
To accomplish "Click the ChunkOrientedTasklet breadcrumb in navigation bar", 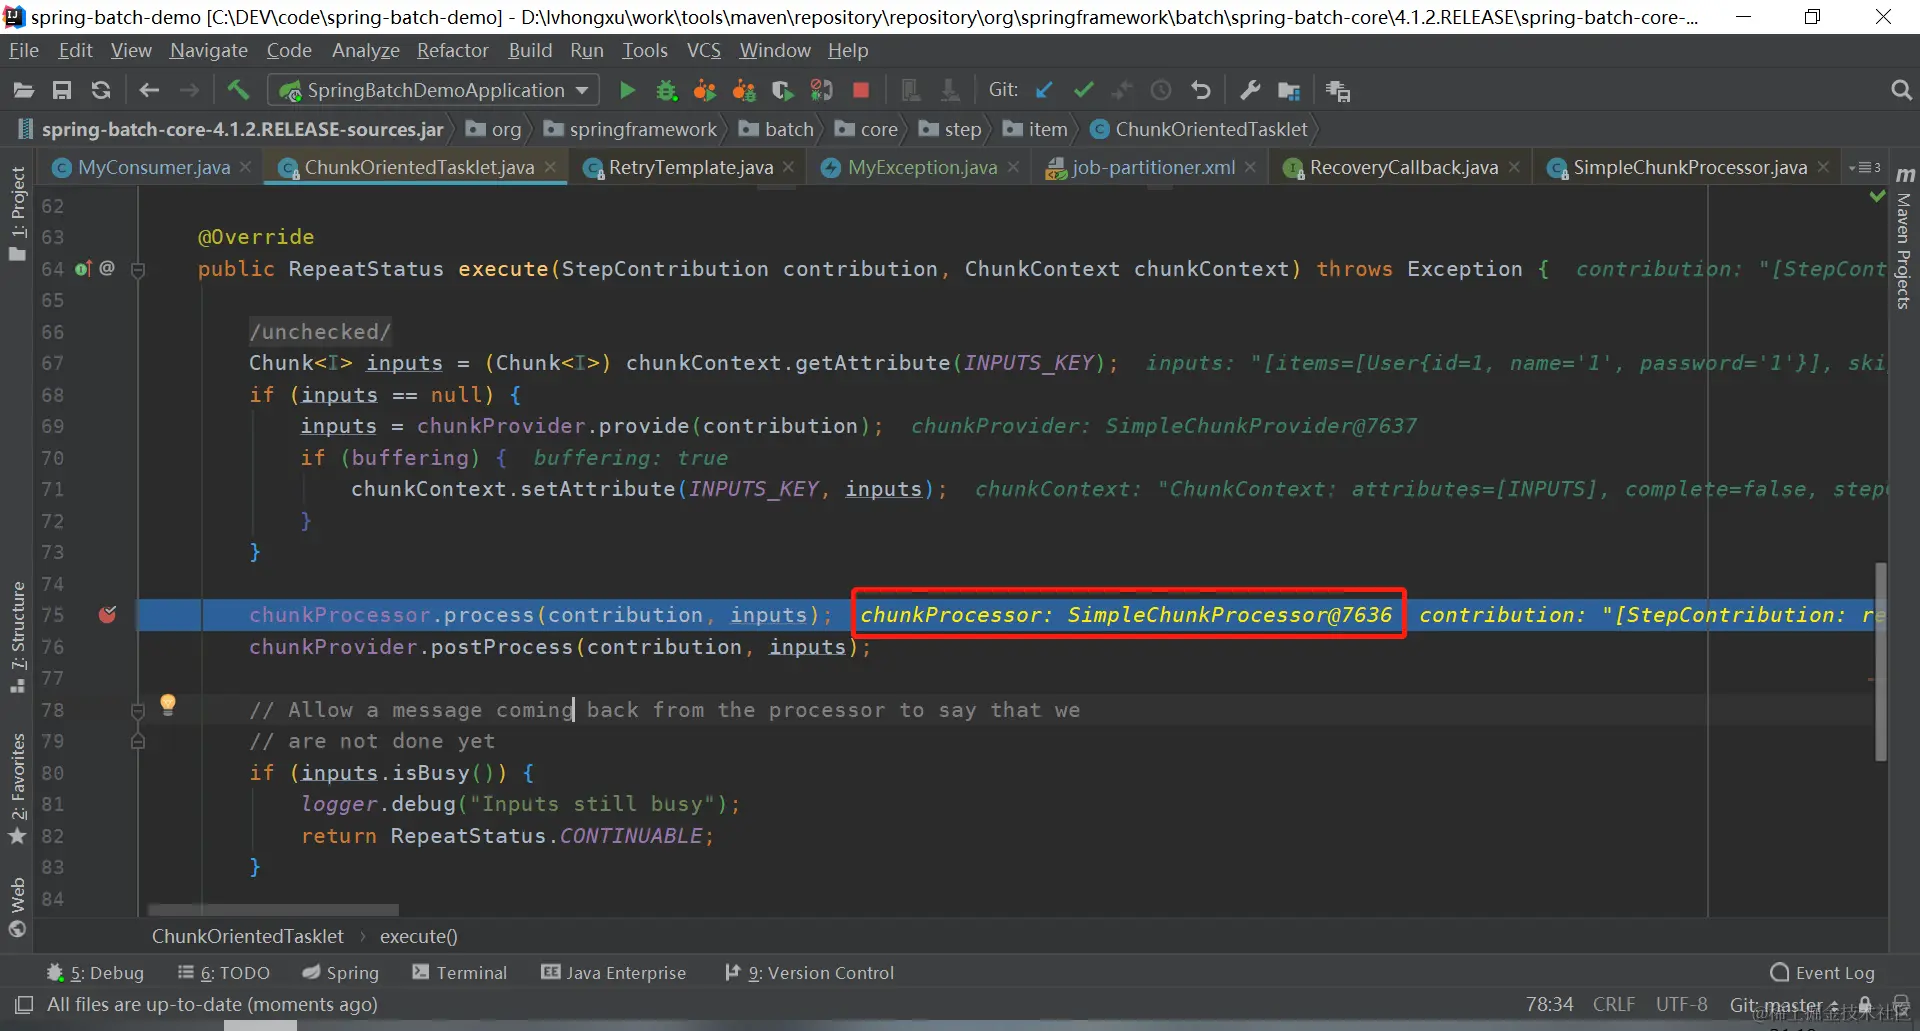I will pos(1199,129).
